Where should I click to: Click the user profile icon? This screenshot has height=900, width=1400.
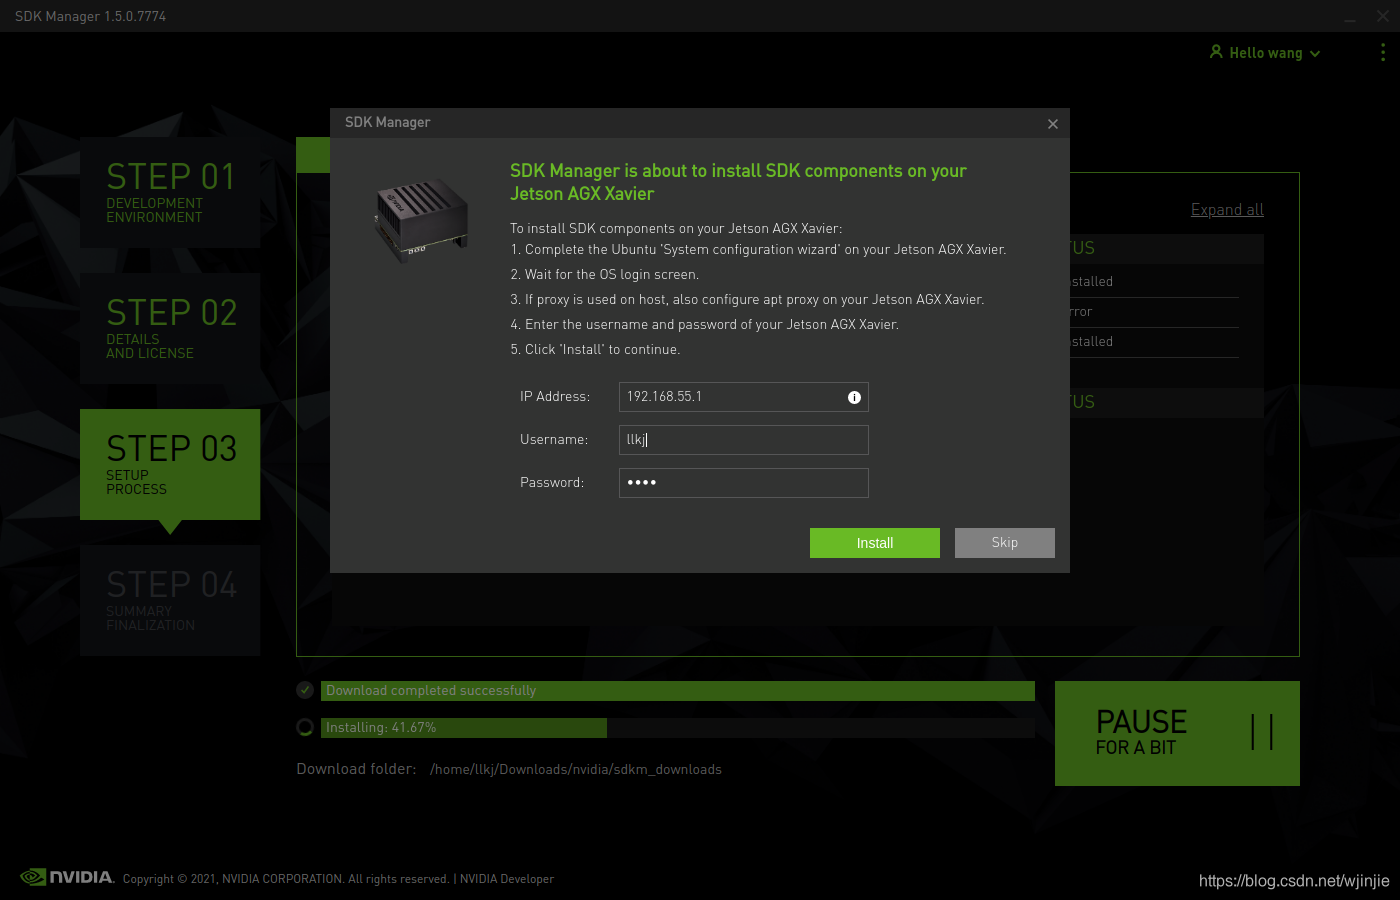pyautogui.click(x=1216, y=52)
